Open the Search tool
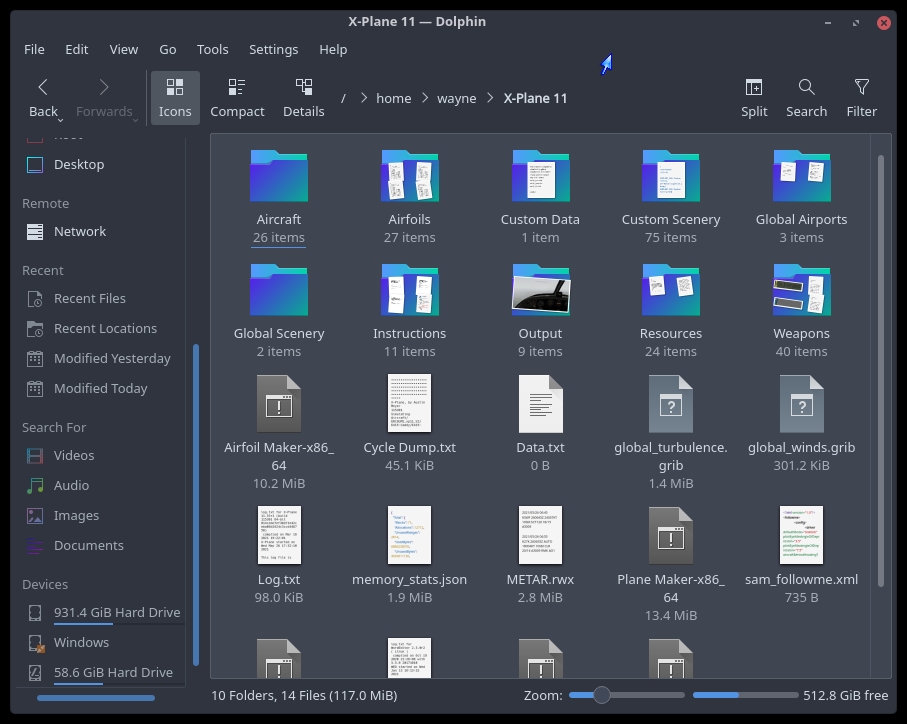907x724 pixels. pos(806,88)
